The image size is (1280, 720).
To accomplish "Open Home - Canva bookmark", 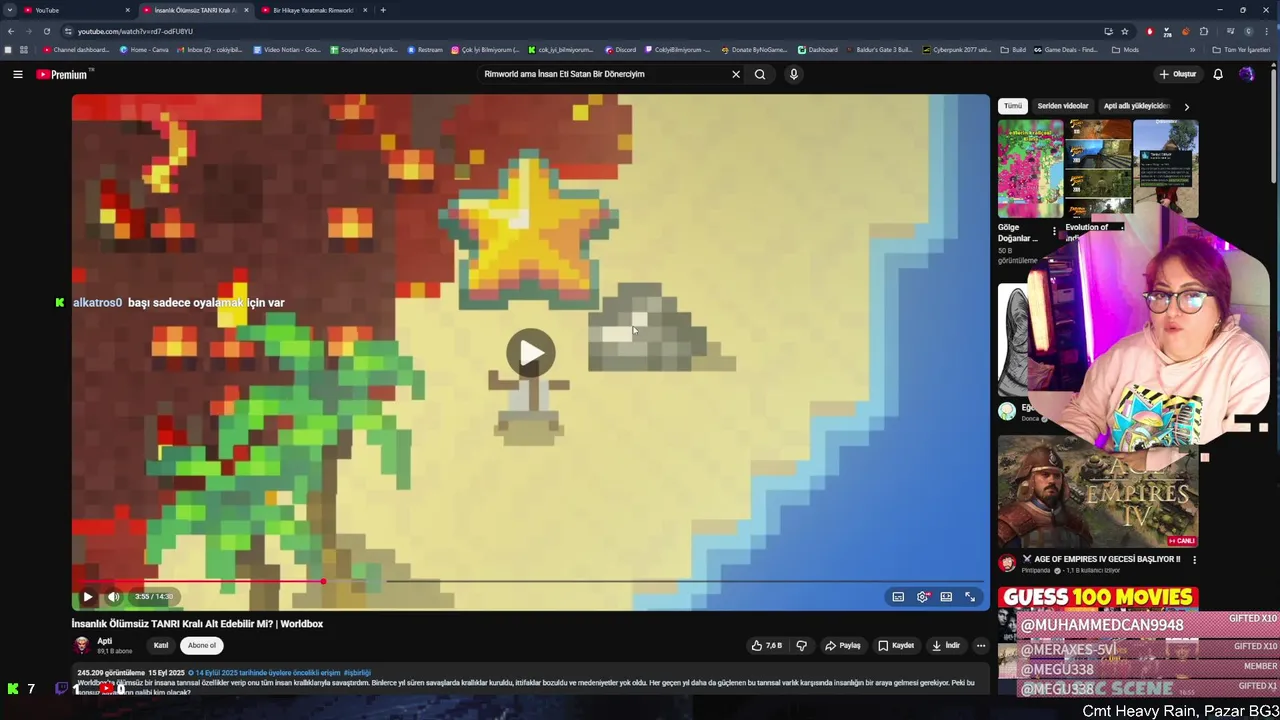I will tap(144, 50).
